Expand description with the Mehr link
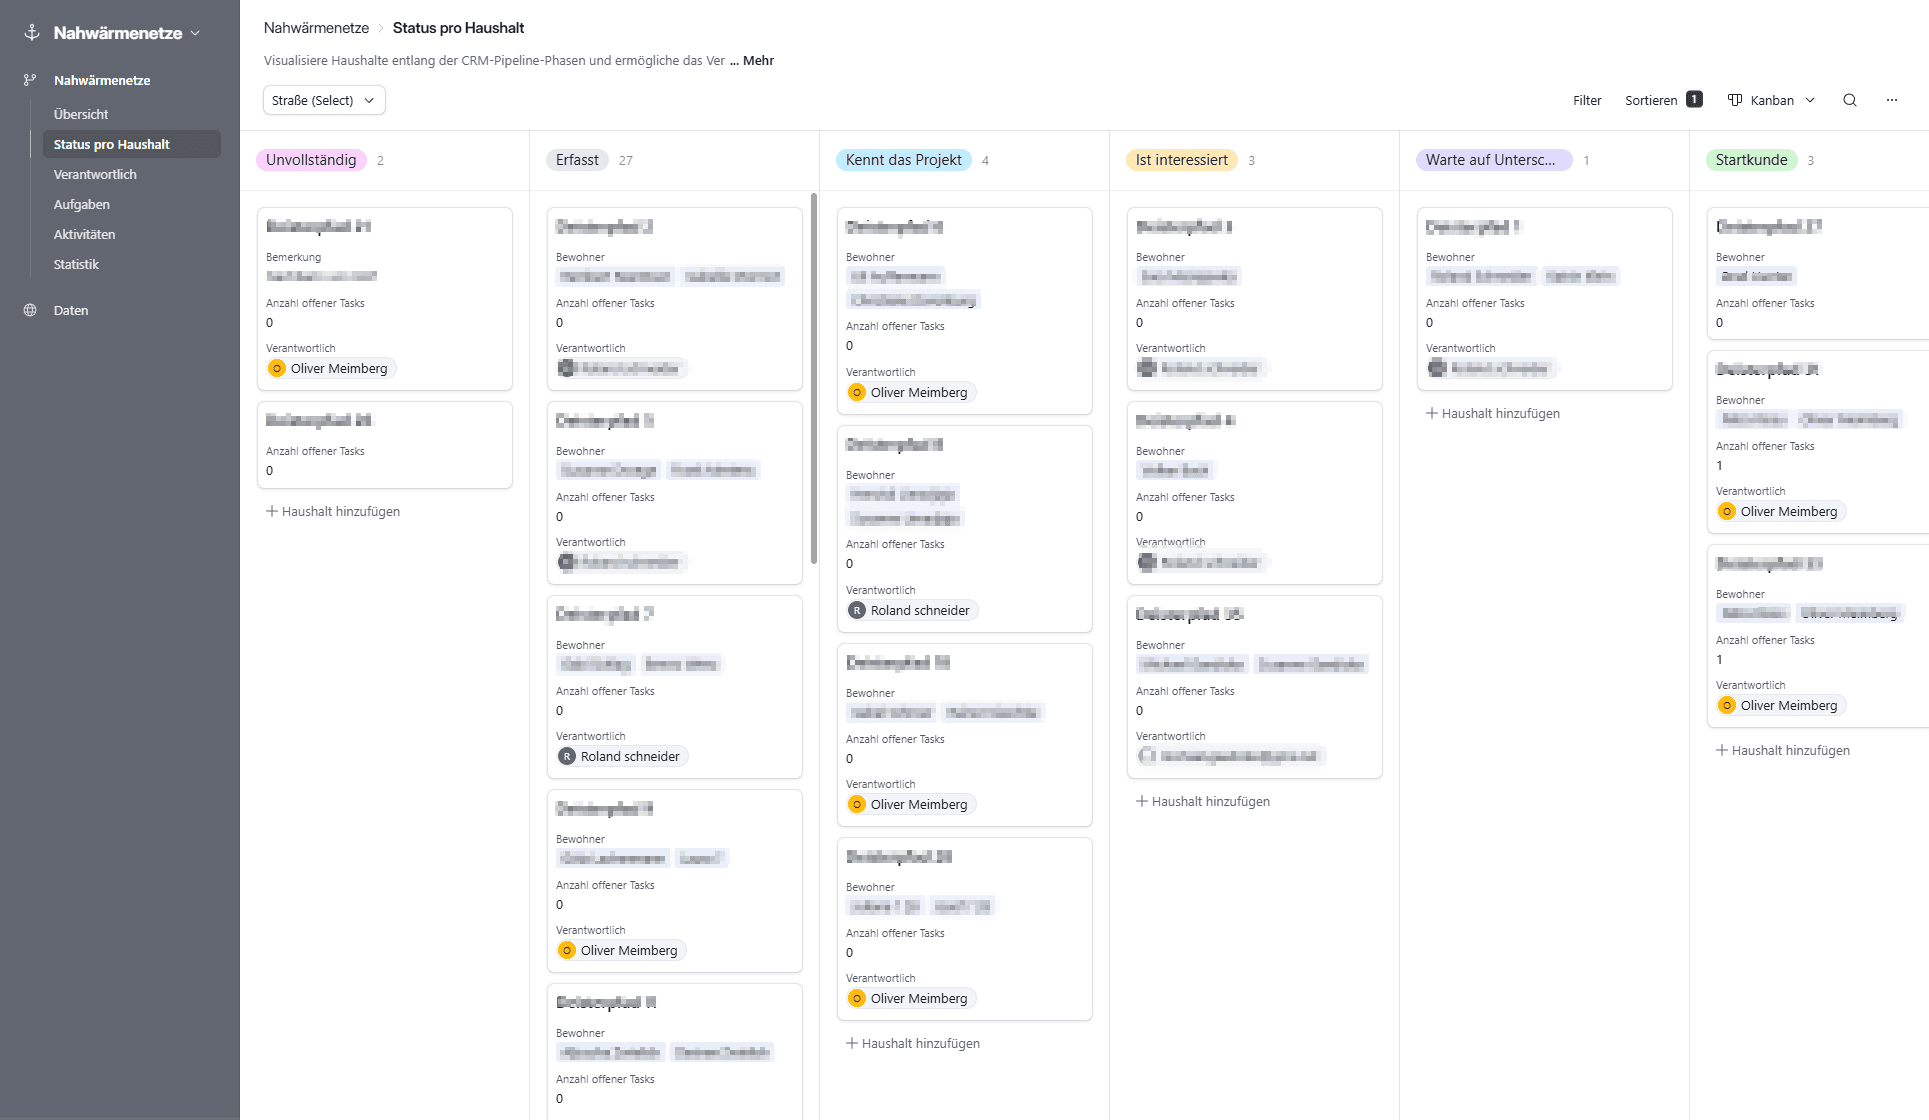 pos(758,60)
